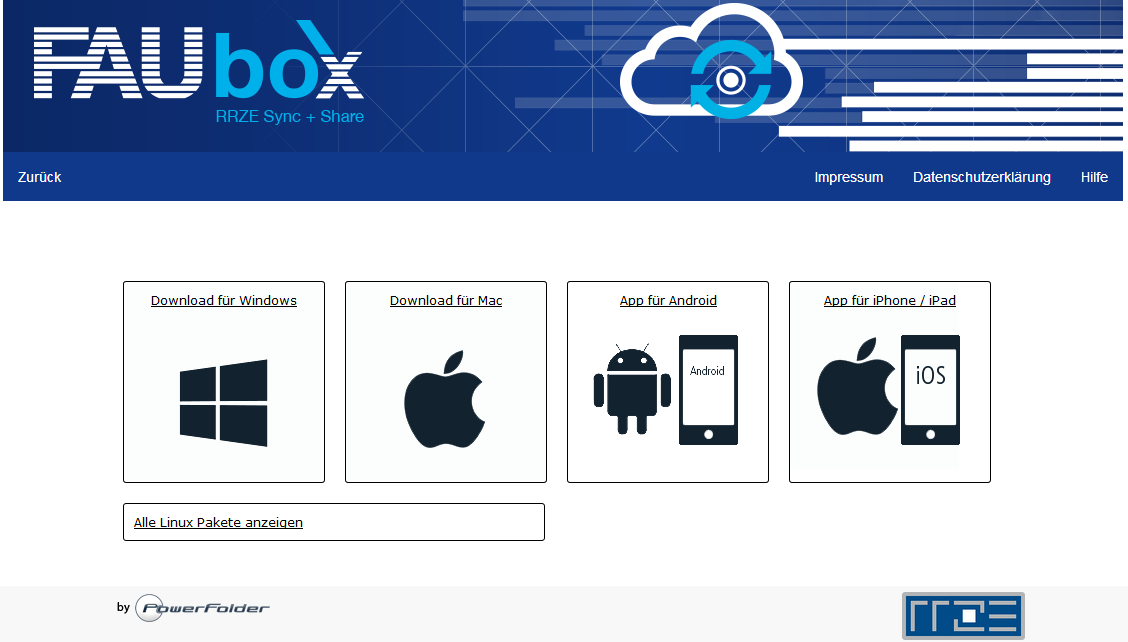Click the Alle Linux Pakete anzeigen box
This screenshot has width=1128, height=642.
coord(333,522)
